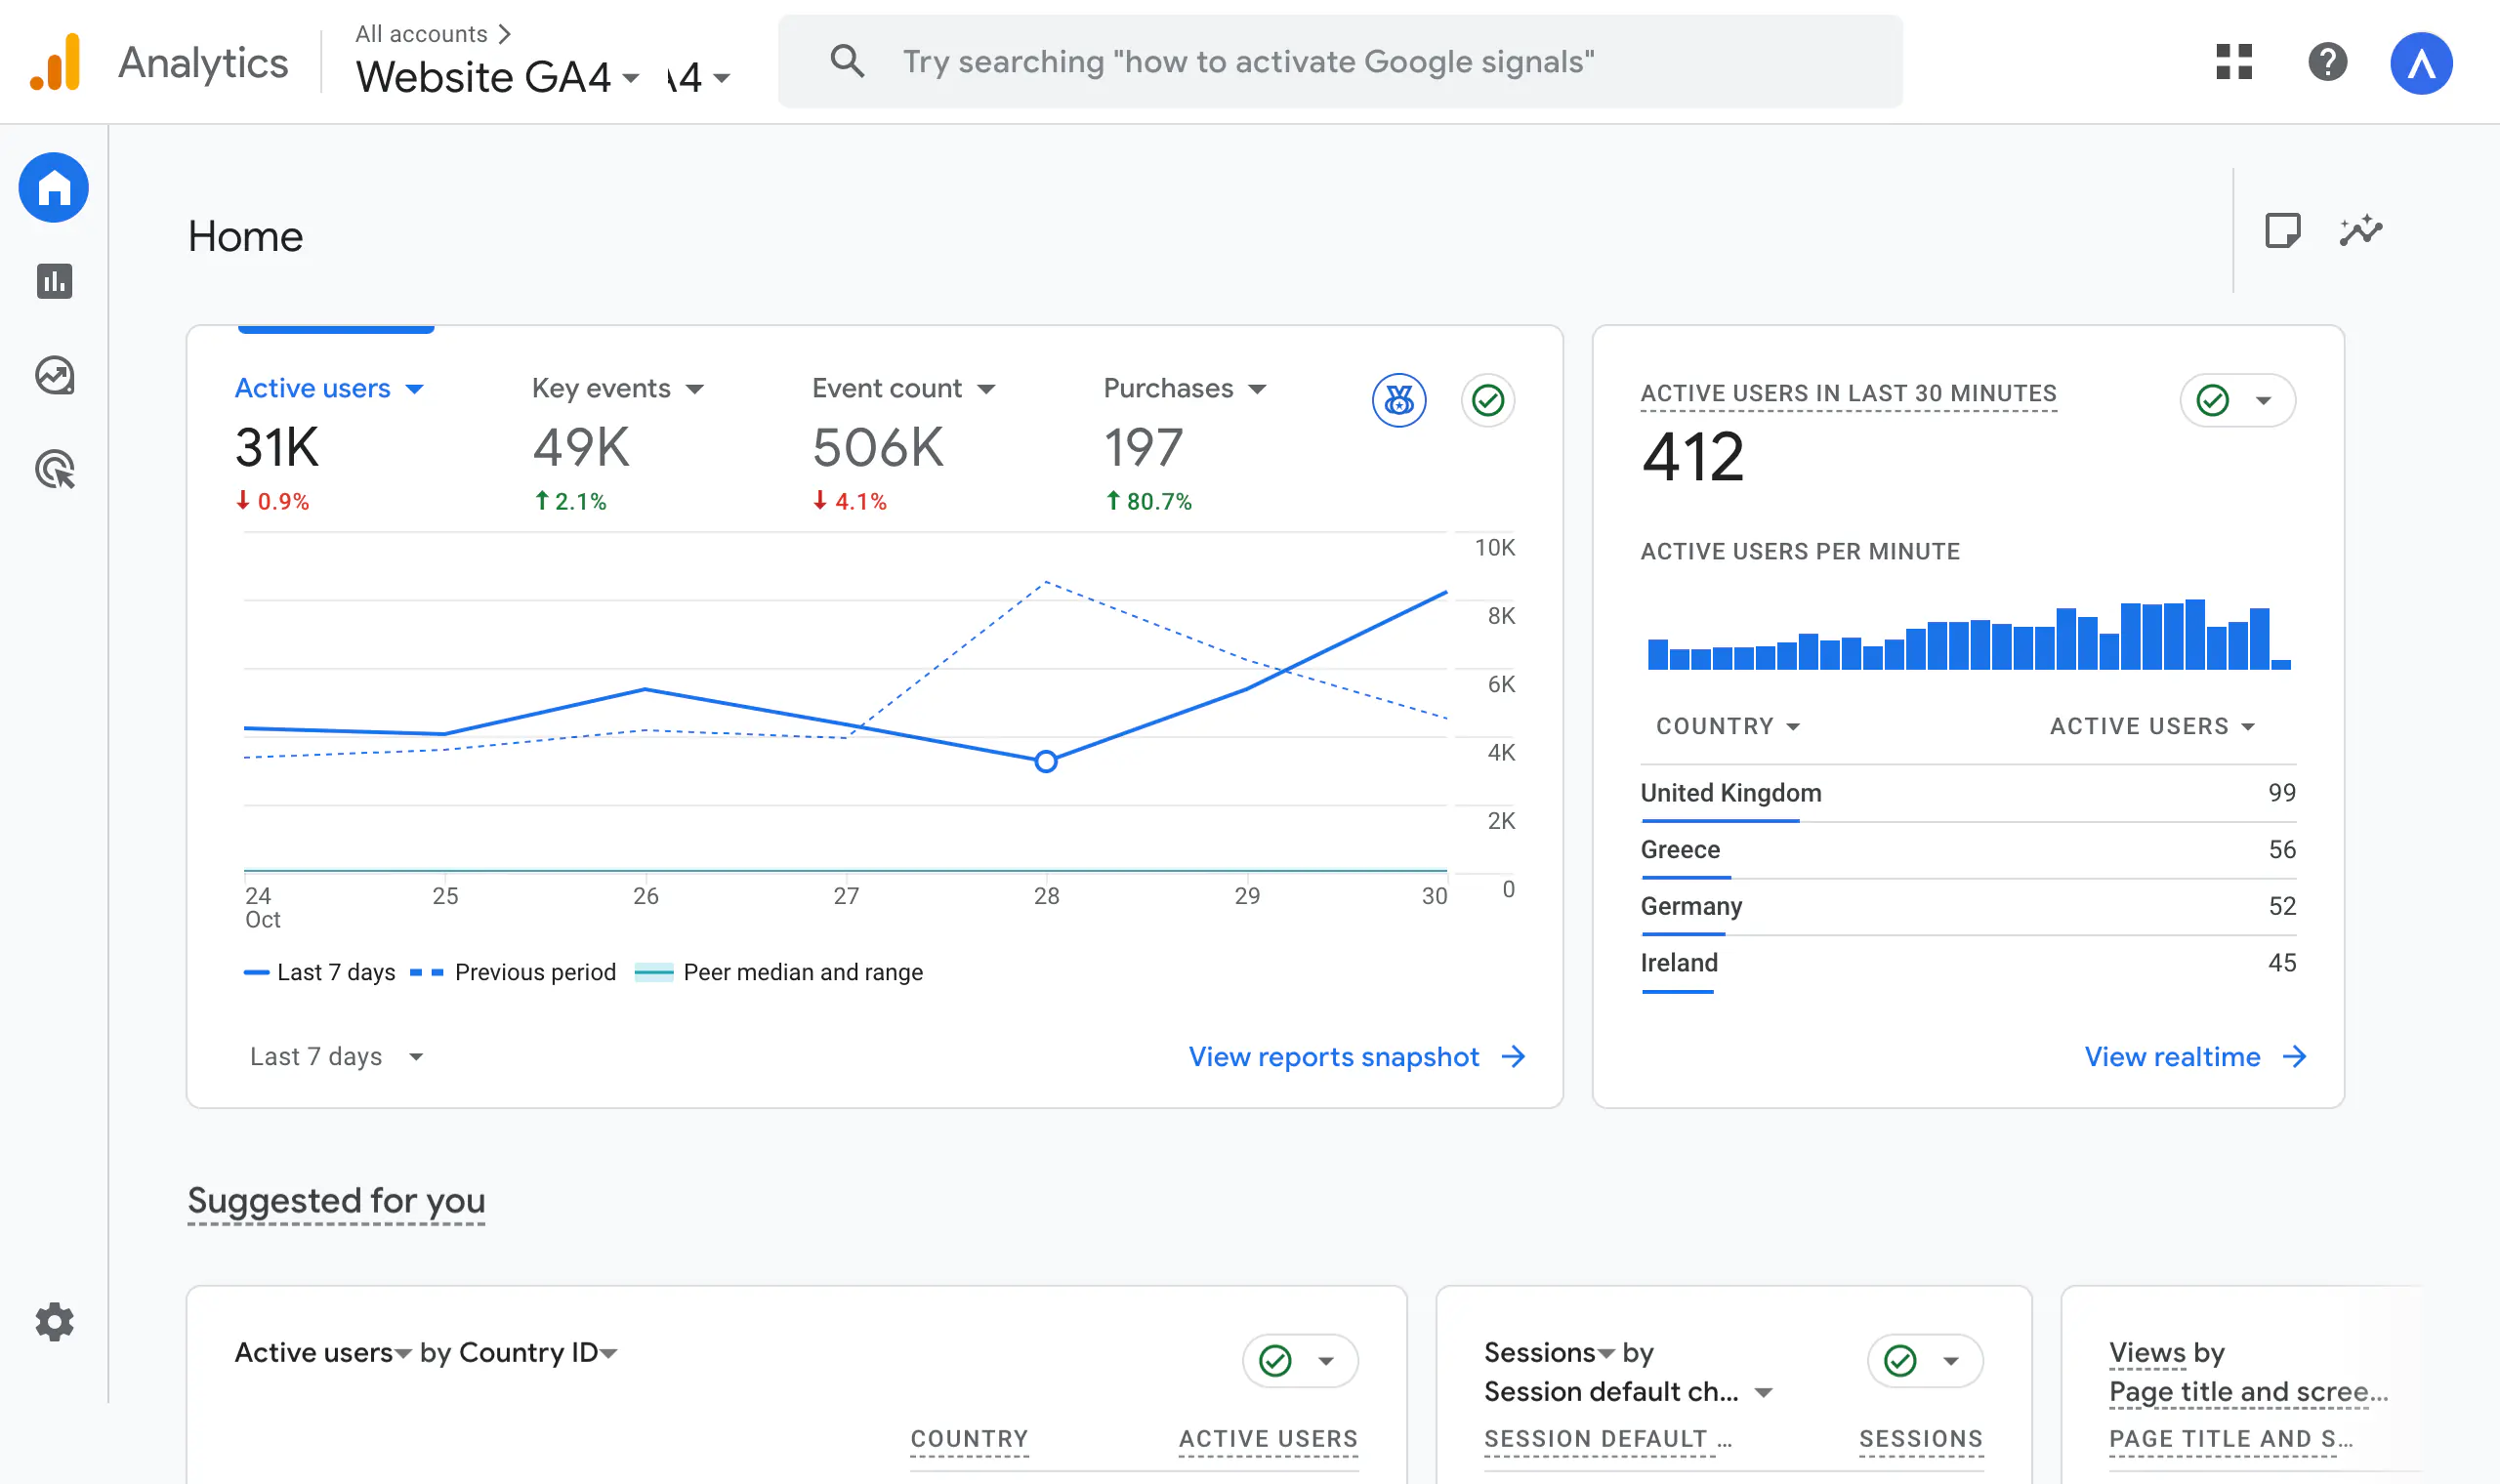Open Admin settings via the gear icon
The width and height of the screenshot is (2500, 1484).
[54, 1322]
